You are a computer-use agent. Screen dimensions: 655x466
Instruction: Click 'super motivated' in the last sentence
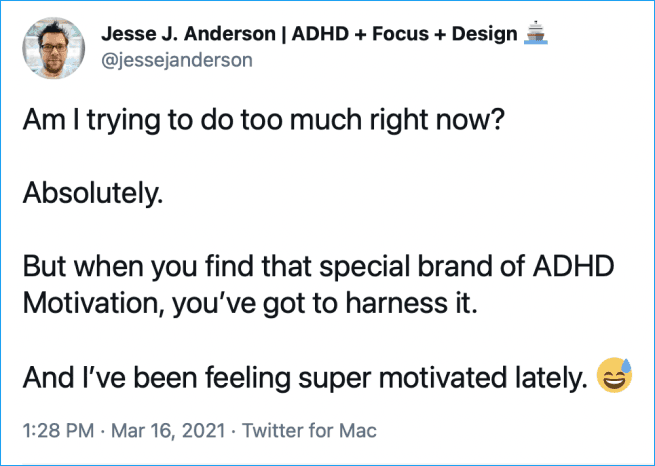tap(397, 377)
